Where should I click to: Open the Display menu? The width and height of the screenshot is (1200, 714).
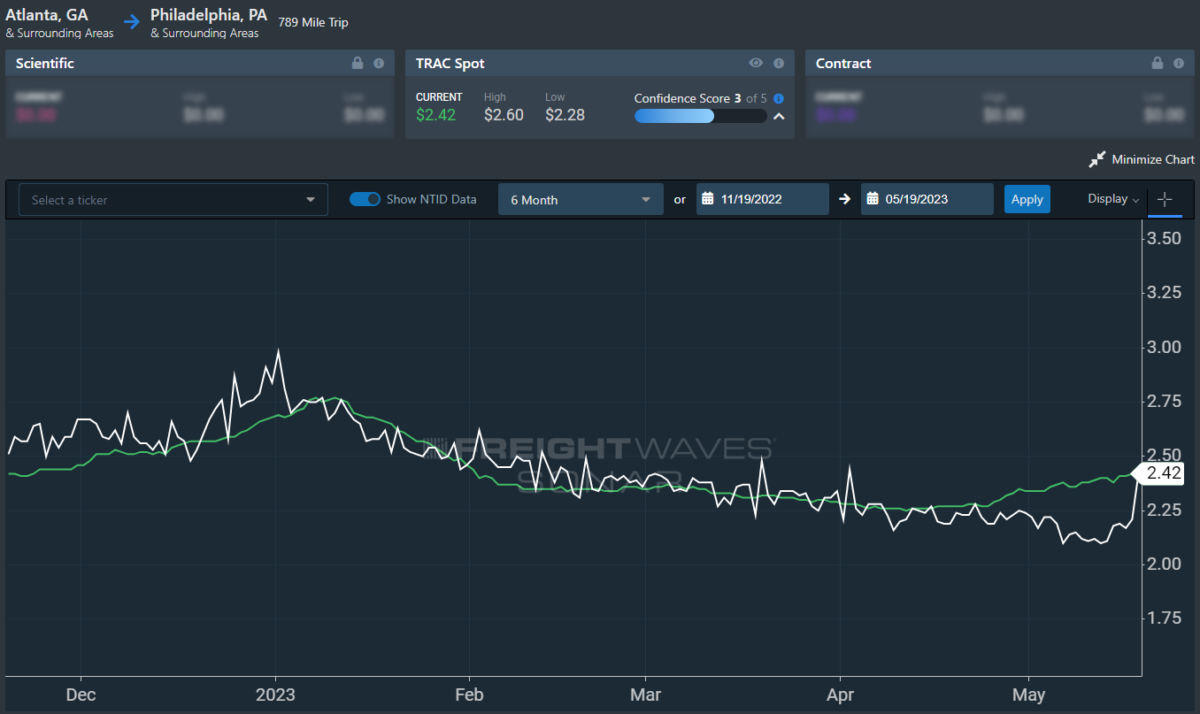click(1113, 199)
